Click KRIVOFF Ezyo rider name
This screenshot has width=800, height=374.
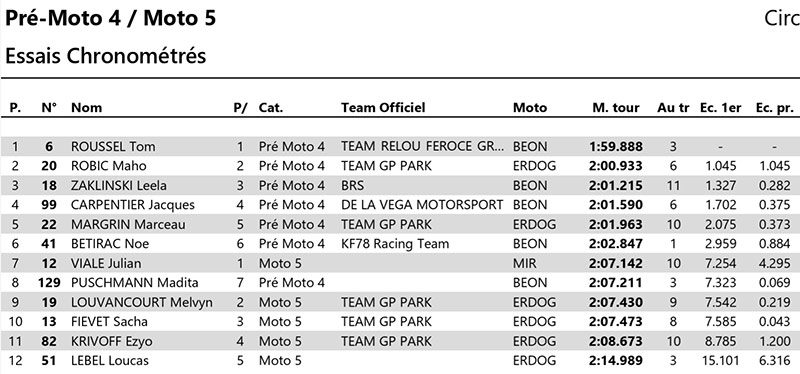(112, 341)
